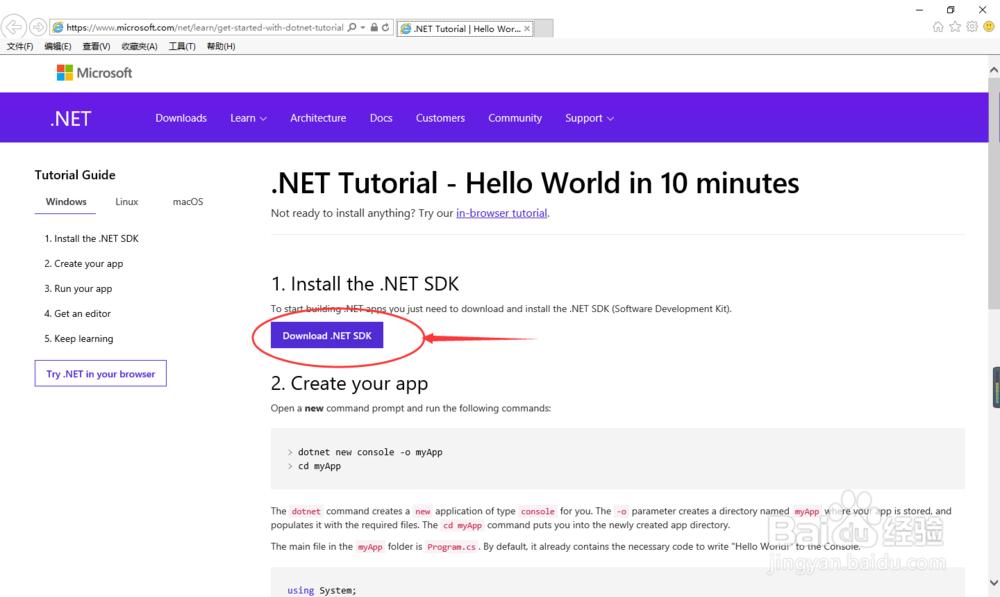Open the 工具(T) menu
1000x597 pixels.
tap(182, 47)
